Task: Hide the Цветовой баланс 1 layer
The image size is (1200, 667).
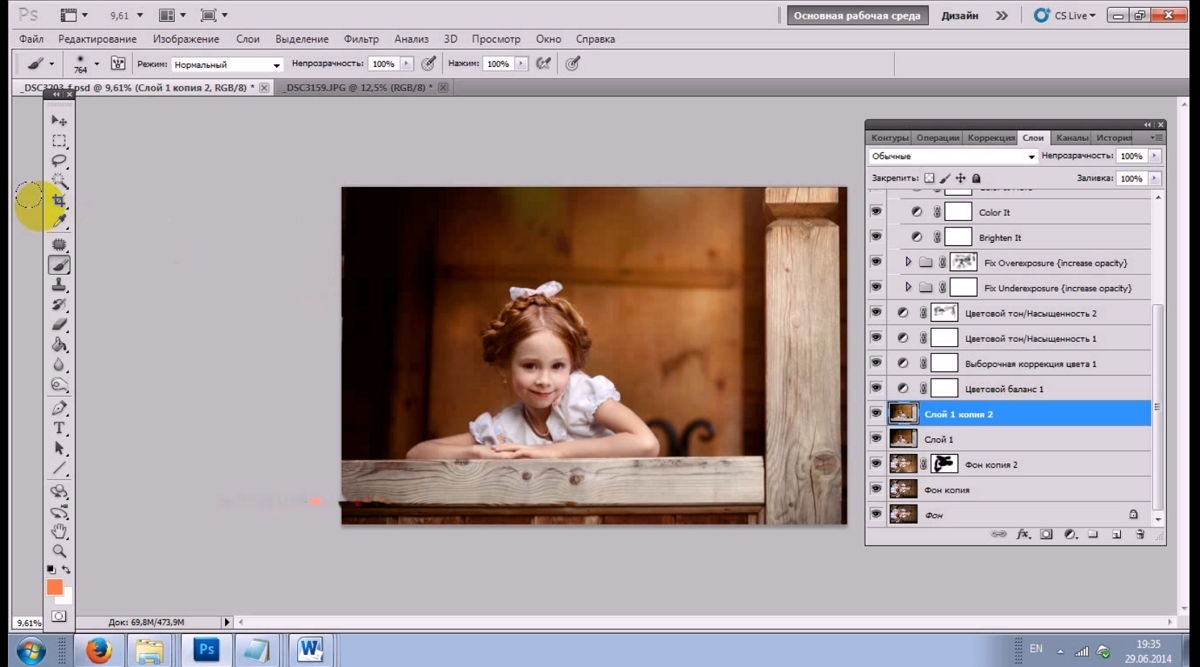Action: point(876,388)
